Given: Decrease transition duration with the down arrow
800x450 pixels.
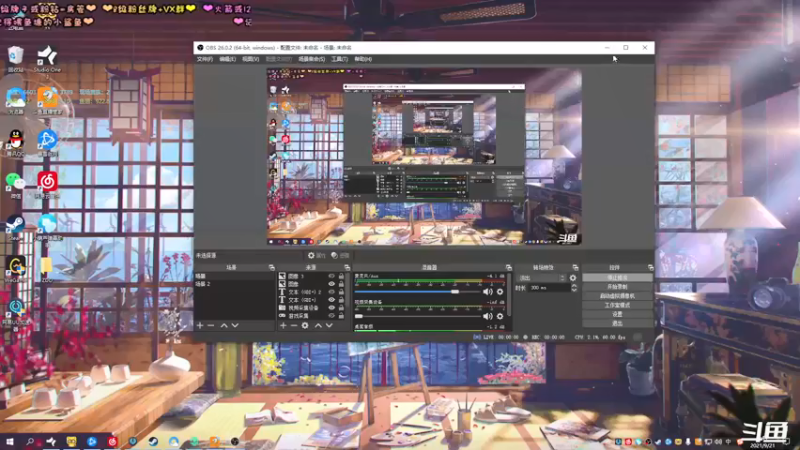Looking at the screenshot, I should (574, 290).
